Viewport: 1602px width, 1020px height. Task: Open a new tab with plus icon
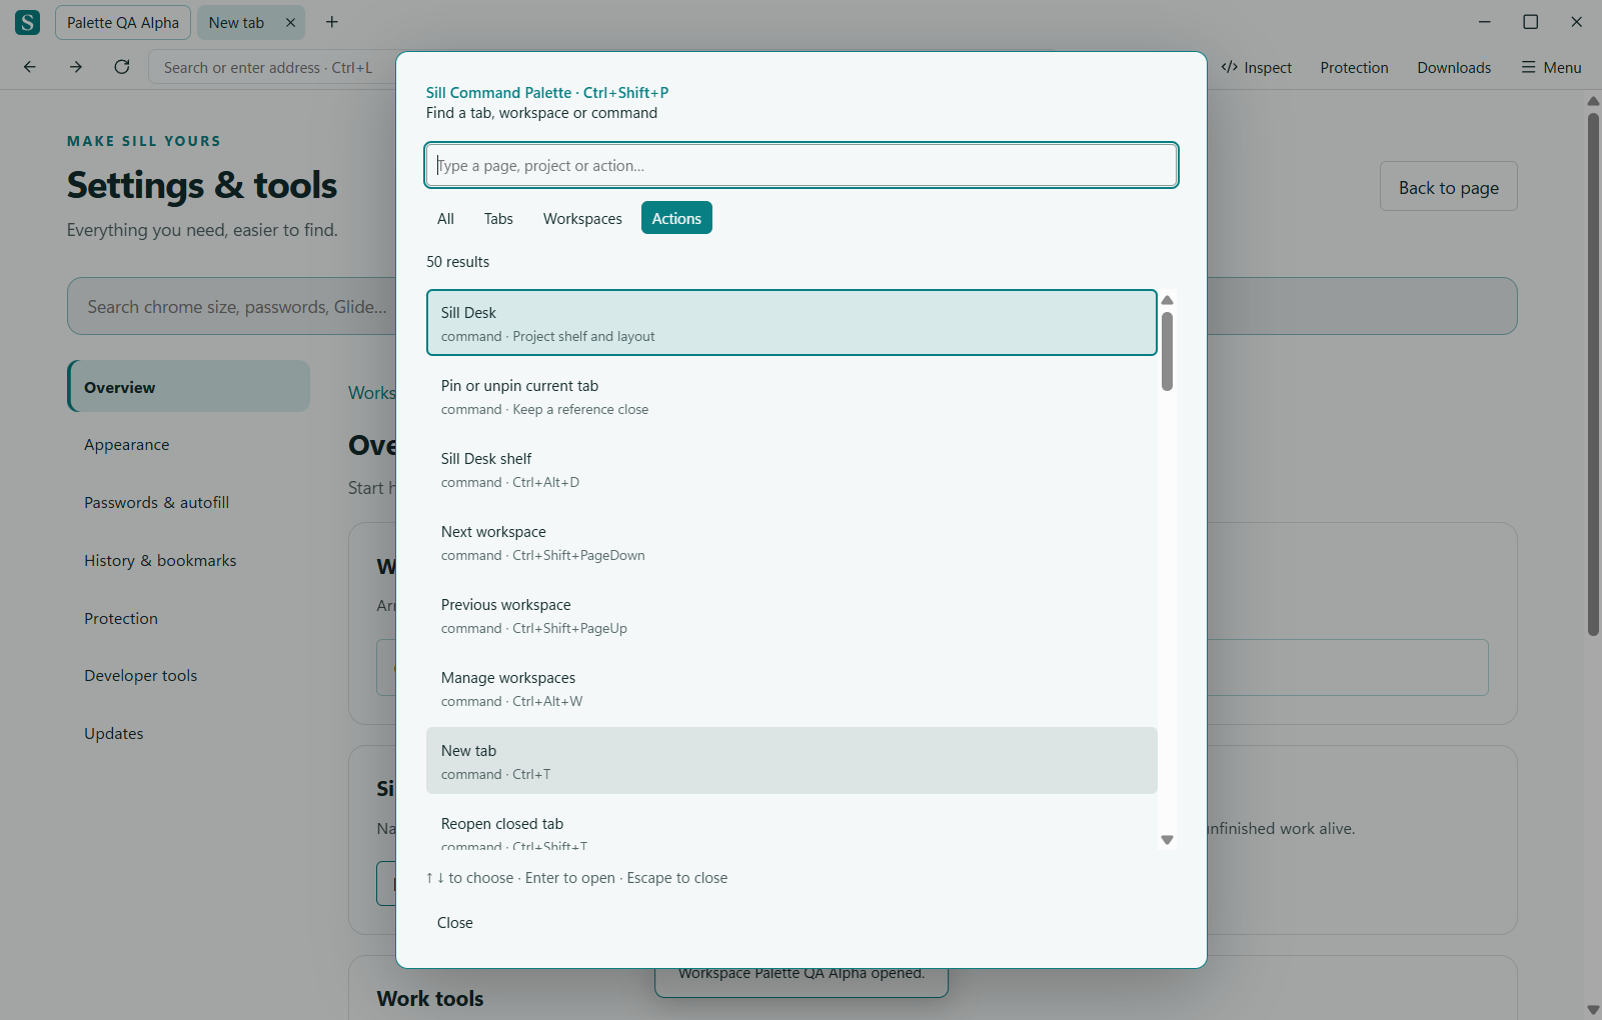(x=332, y=22)
